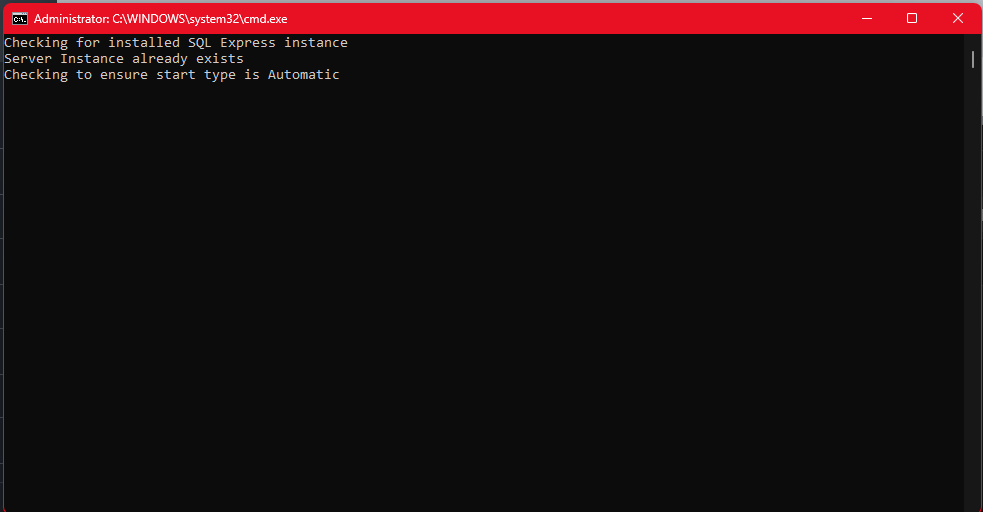Image resolution: width=983 pixels, height=512 pixels.
Task: Click the console vertical scrollbar thumb
Action: (x=972, y=60)
